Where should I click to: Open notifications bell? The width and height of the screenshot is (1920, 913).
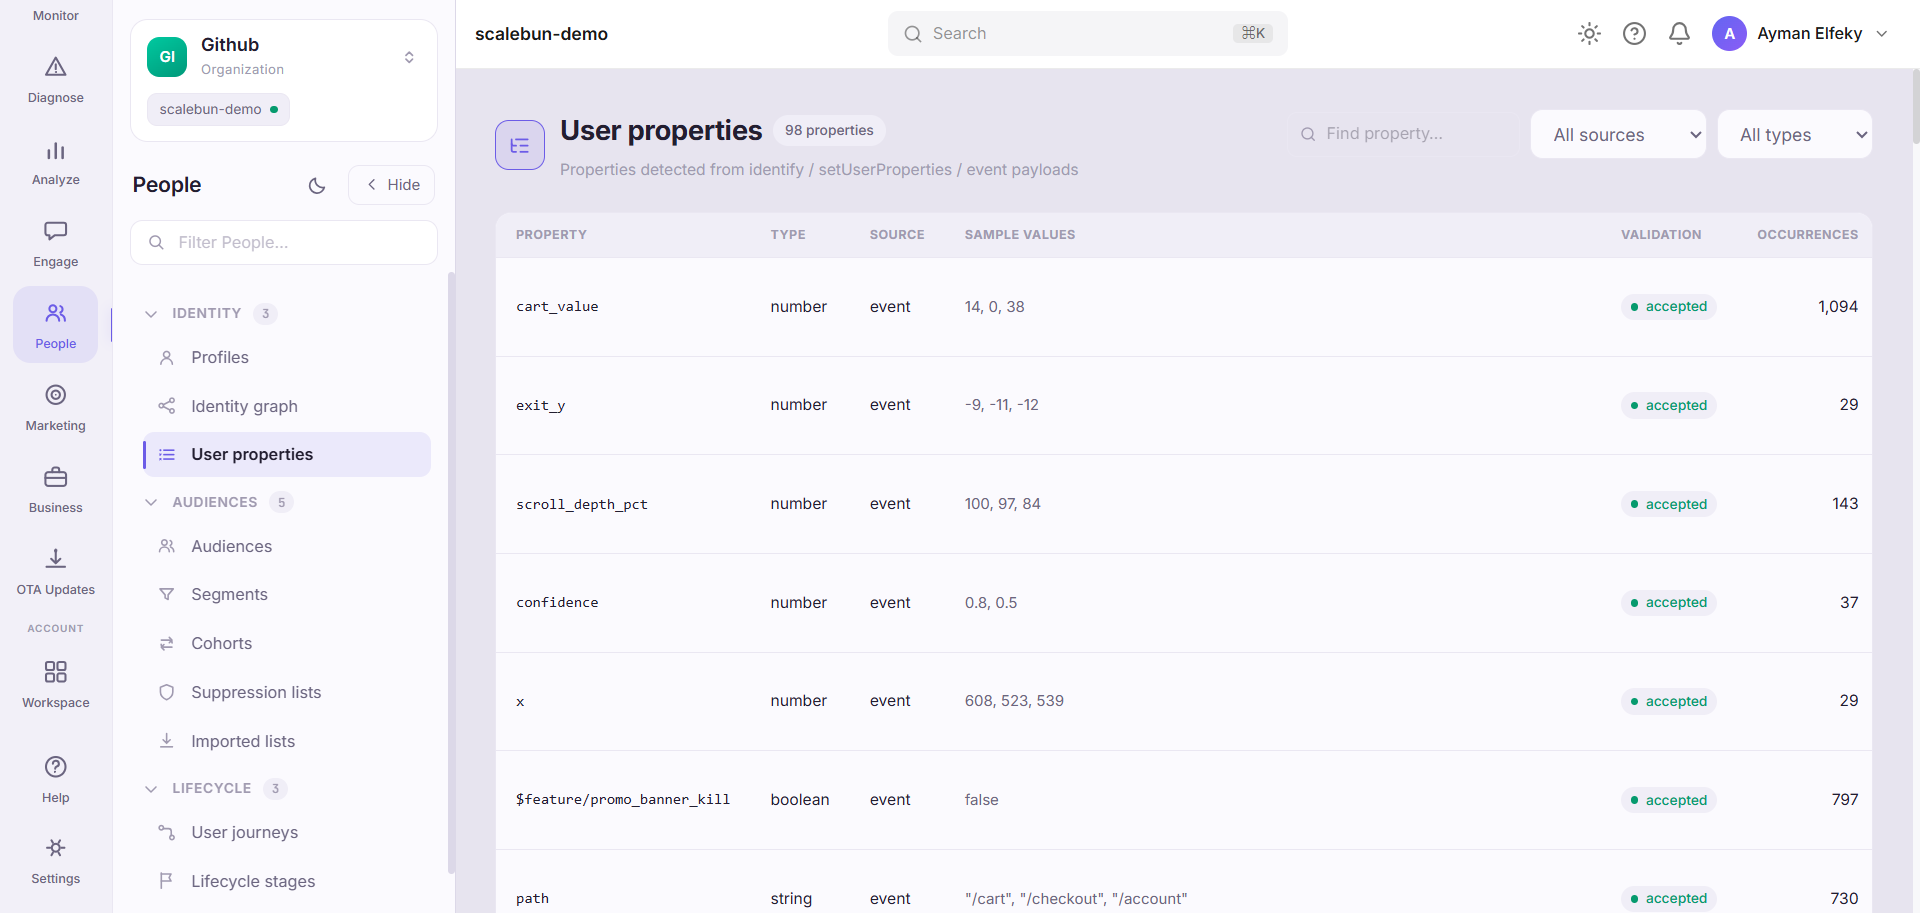point(1679,34)
